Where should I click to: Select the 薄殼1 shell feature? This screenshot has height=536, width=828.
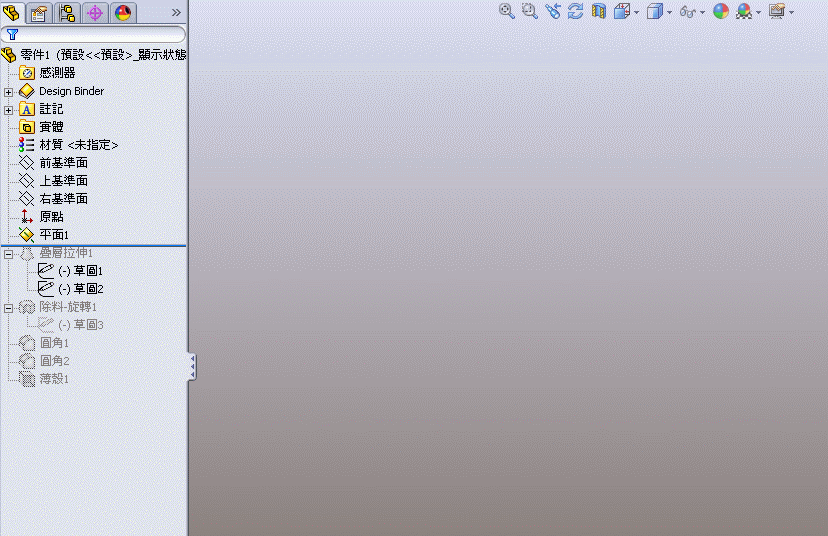[44, 379]
